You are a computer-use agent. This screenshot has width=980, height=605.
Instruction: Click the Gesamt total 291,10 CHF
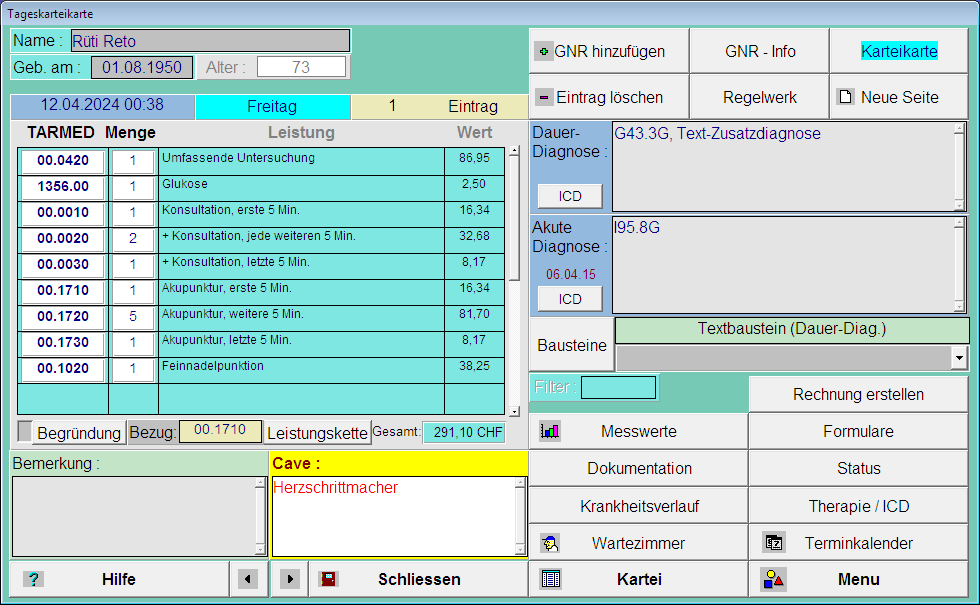click(464, 432)
